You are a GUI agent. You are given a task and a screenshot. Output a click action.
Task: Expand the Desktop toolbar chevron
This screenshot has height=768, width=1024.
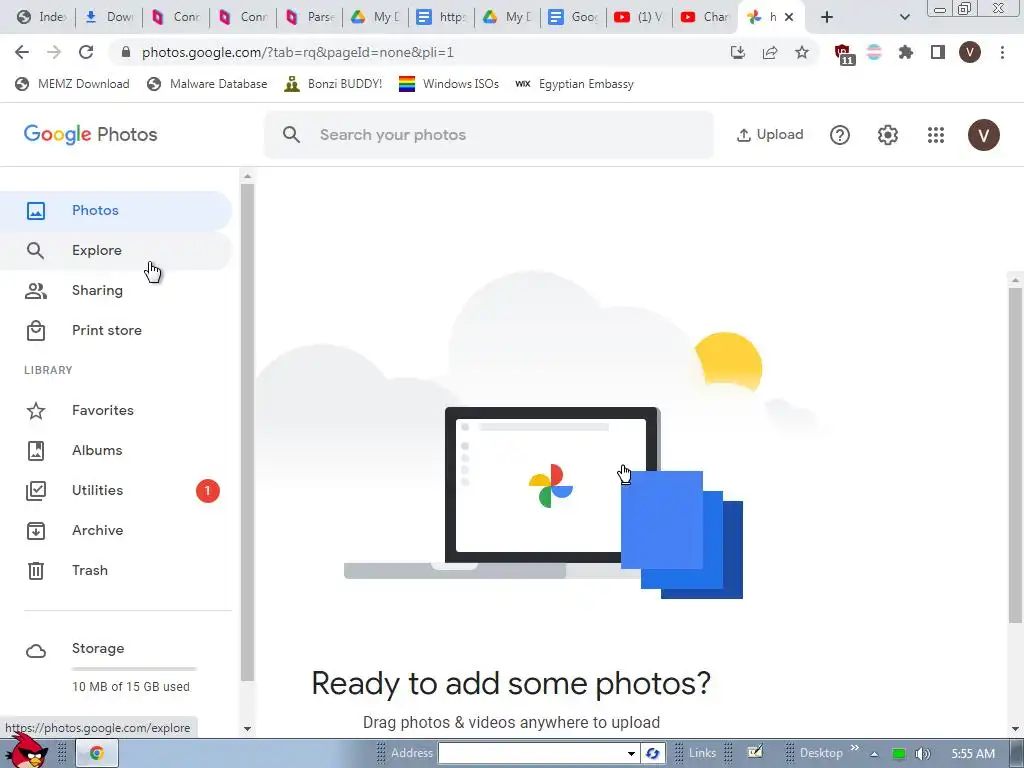[x=854, y=748]
